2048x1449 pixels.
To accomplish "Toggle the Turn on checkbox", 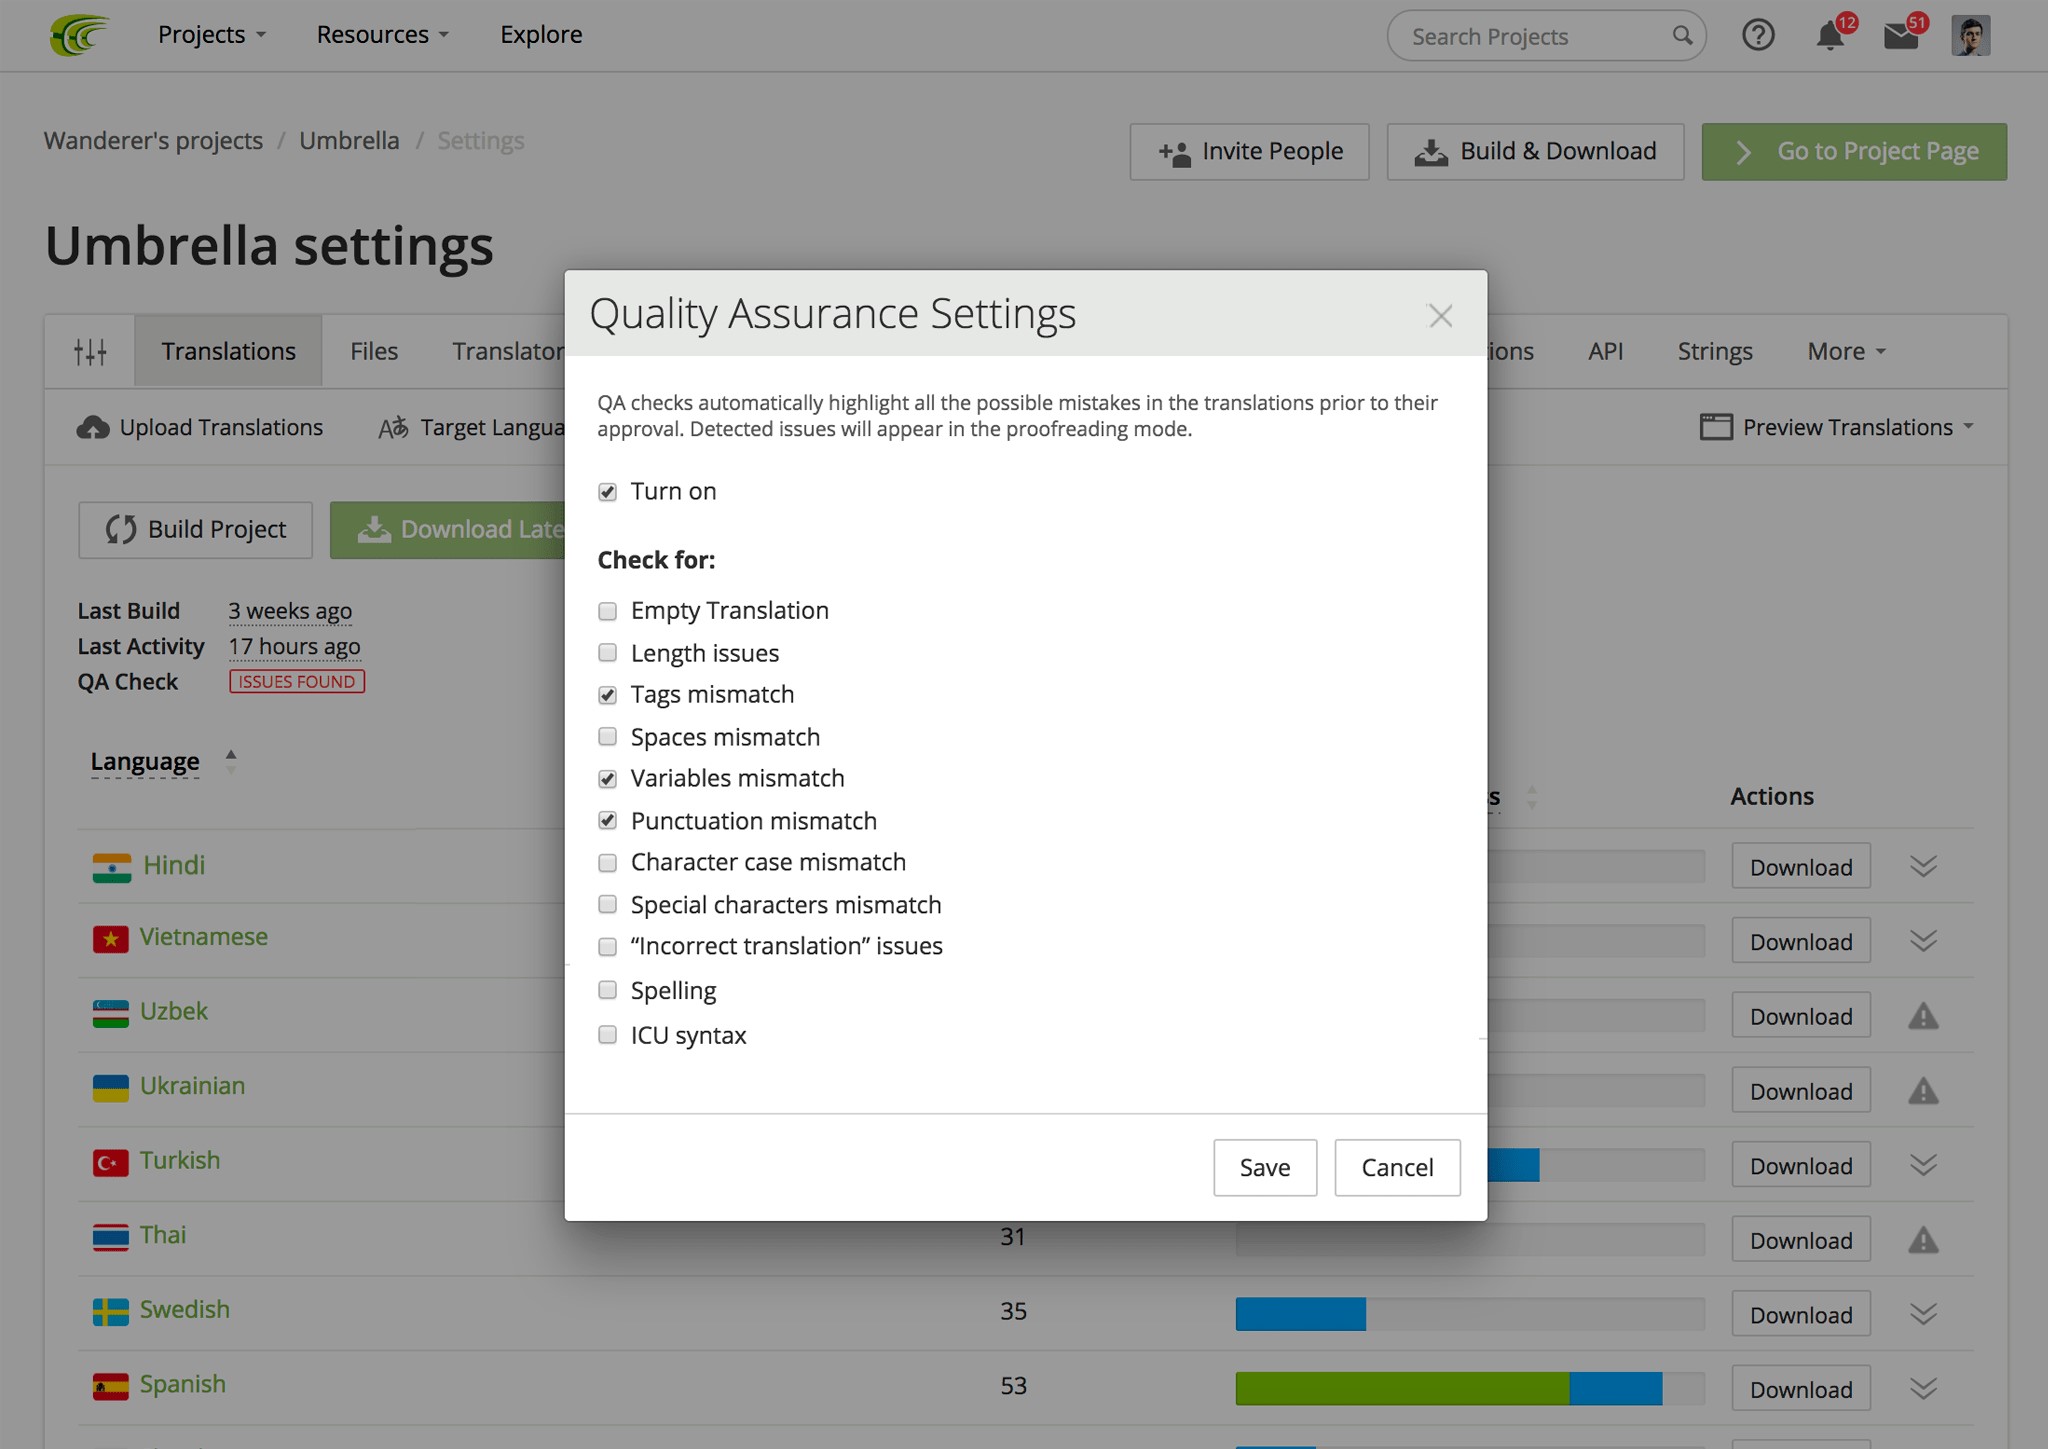I will point(607,492).
